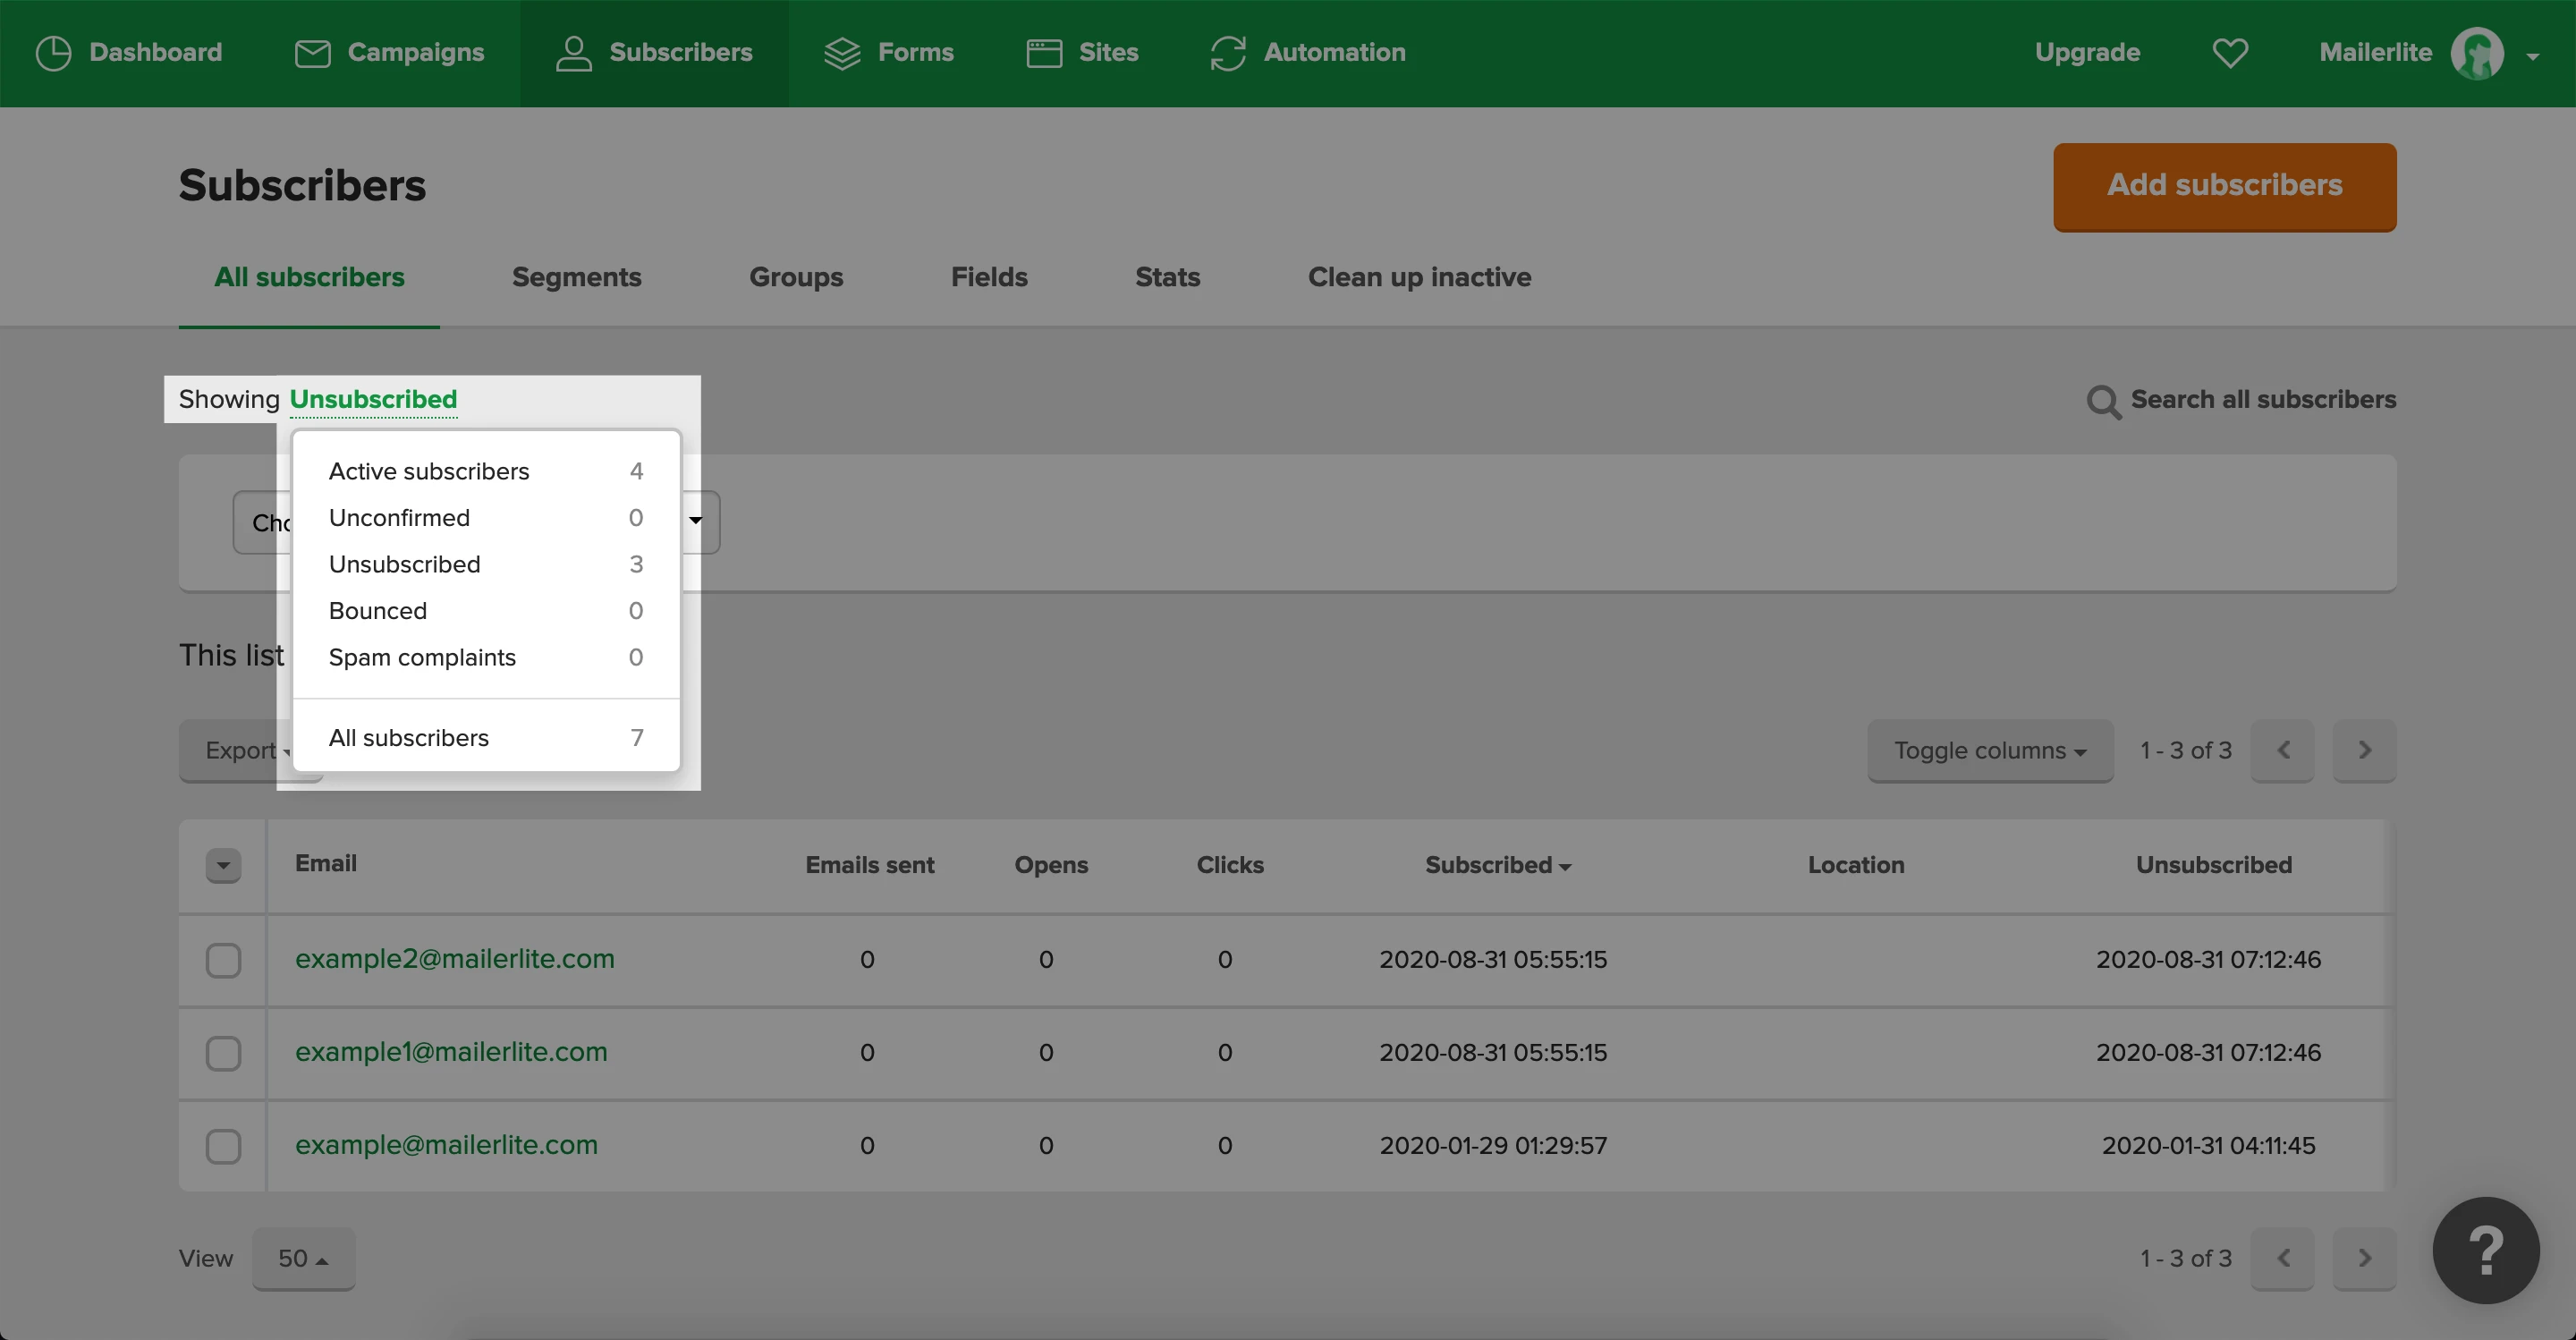Go to next page using the top pagination arrow
2576x1340 pixels.
2364,750
